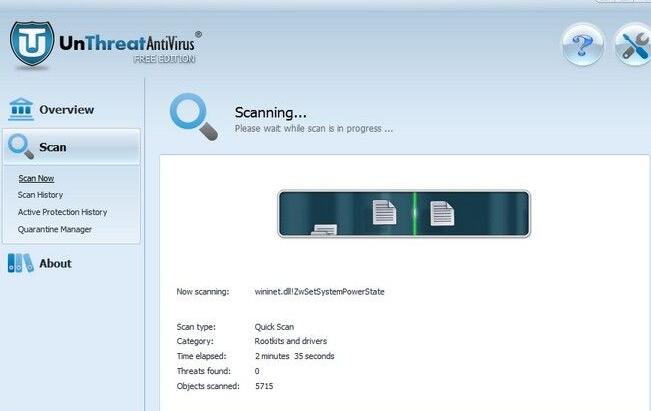This screenshot has height=411, width=651.
Task: Click the 'Scan type:' label
Action: (x=196, y=327)
